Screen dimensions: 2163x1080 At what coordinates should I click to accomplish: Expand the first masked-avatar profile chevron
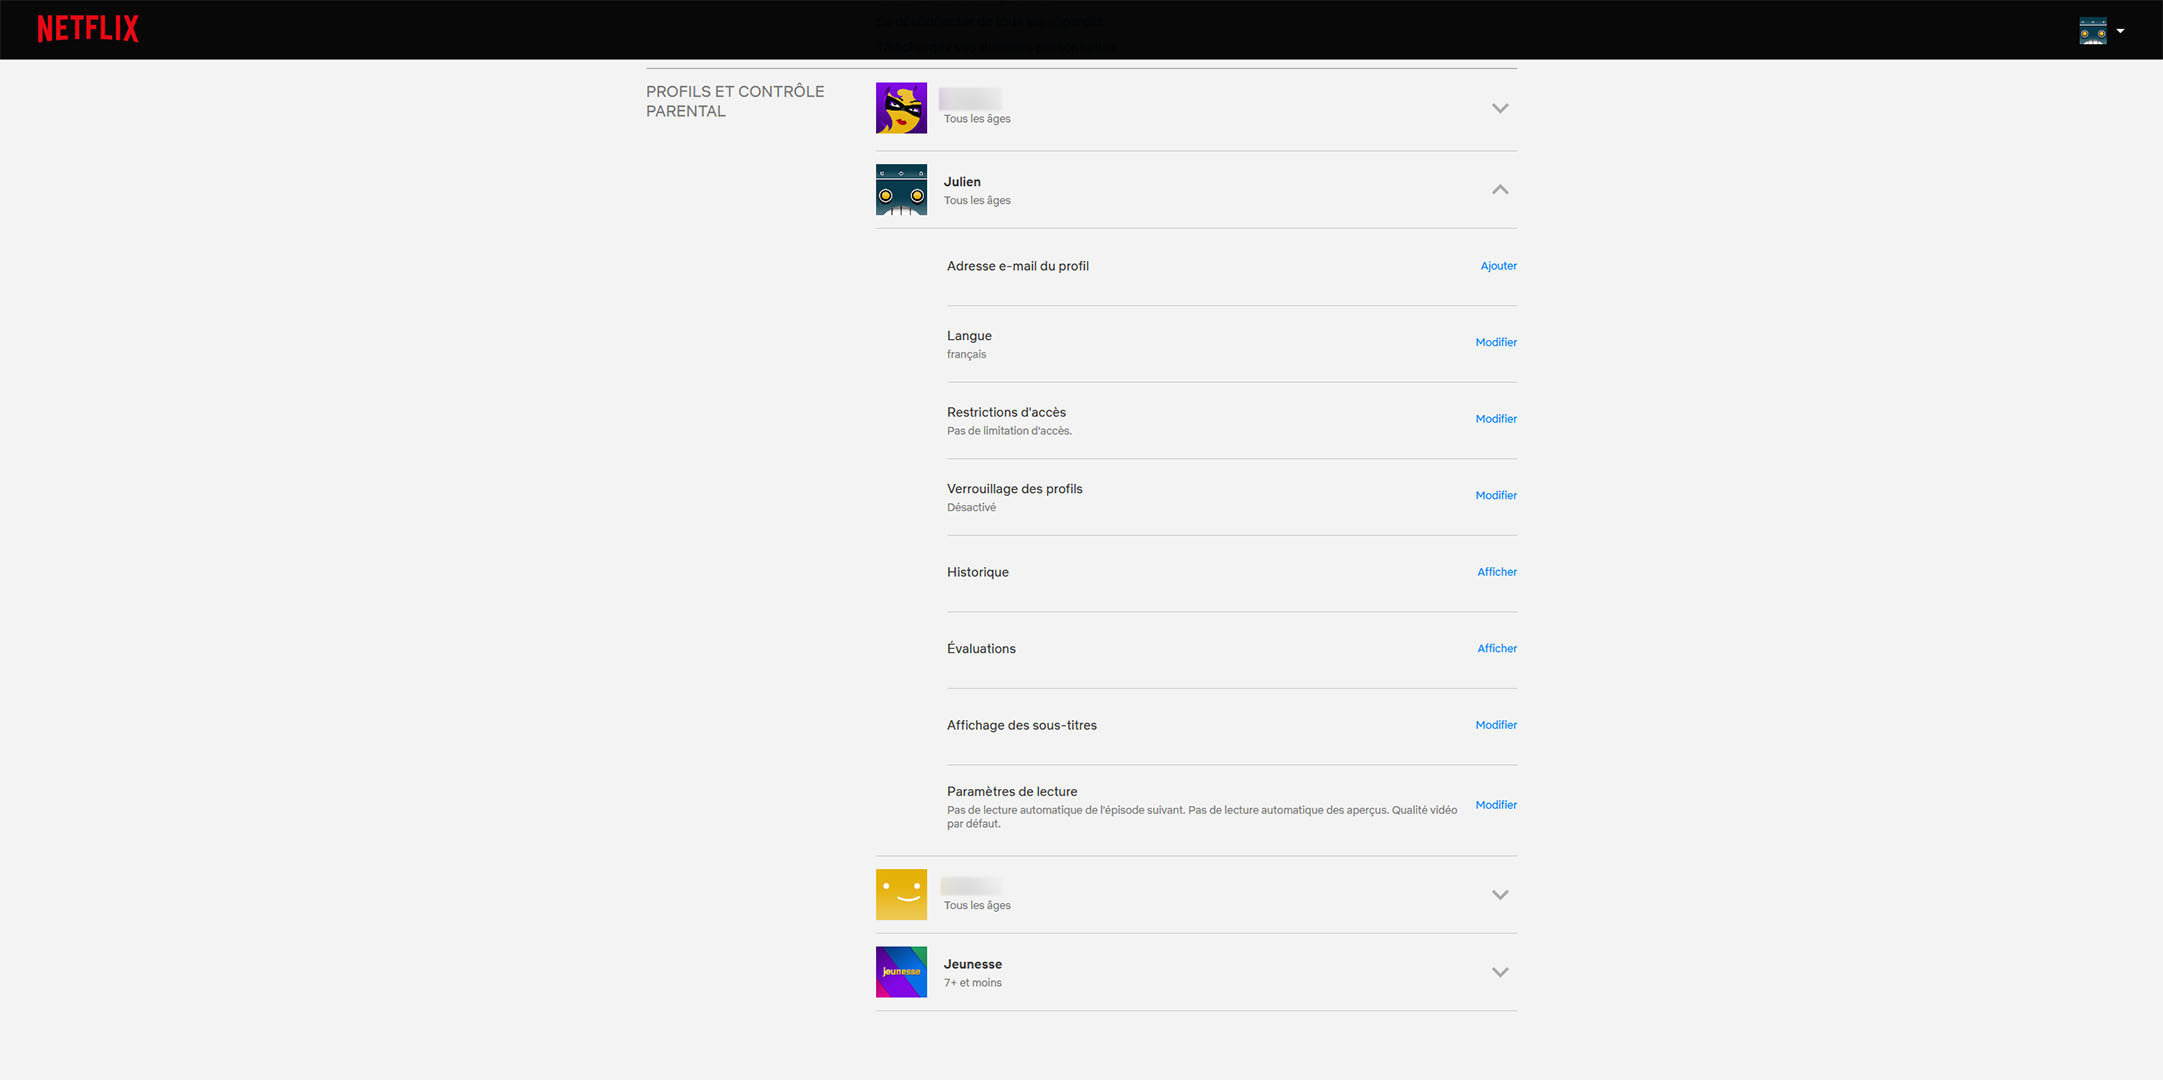[1500, 108]
